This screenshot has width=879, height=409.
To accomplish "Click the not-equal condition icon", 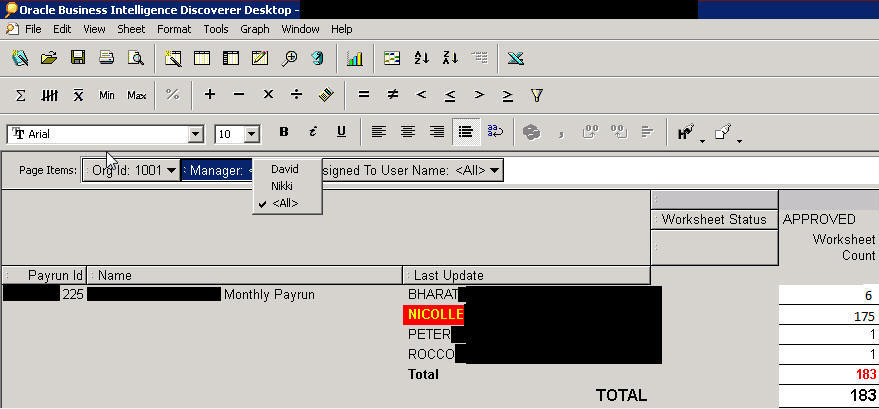I will pos(393,95).
